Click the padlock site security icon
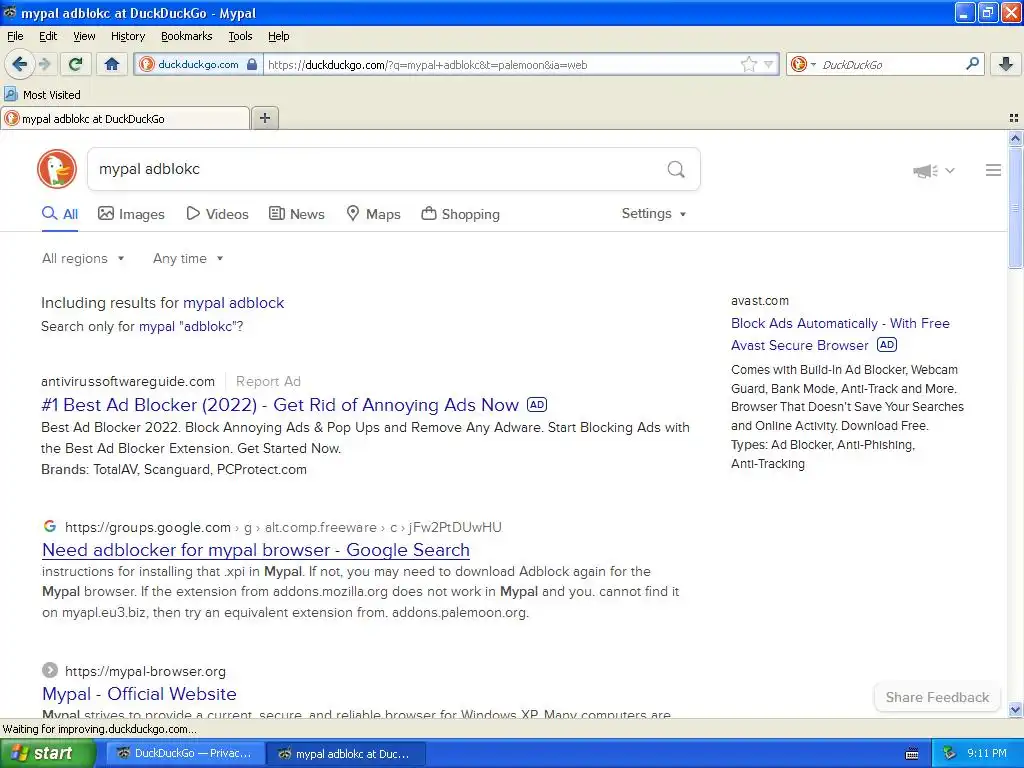1024x768 pixels. tap(252, 64)
